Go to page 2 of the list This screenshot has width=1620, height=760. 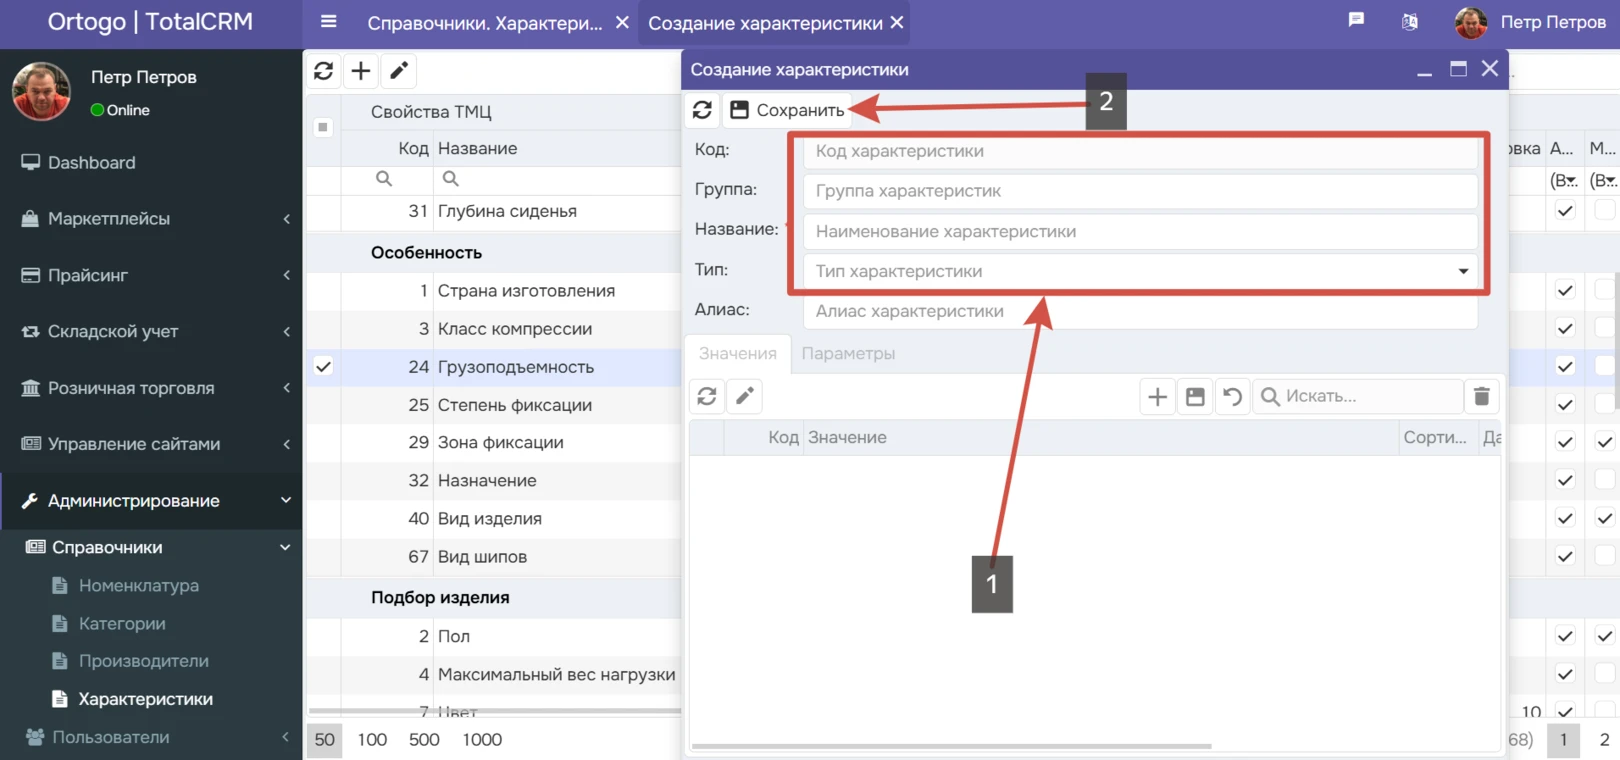(1604, 740)
